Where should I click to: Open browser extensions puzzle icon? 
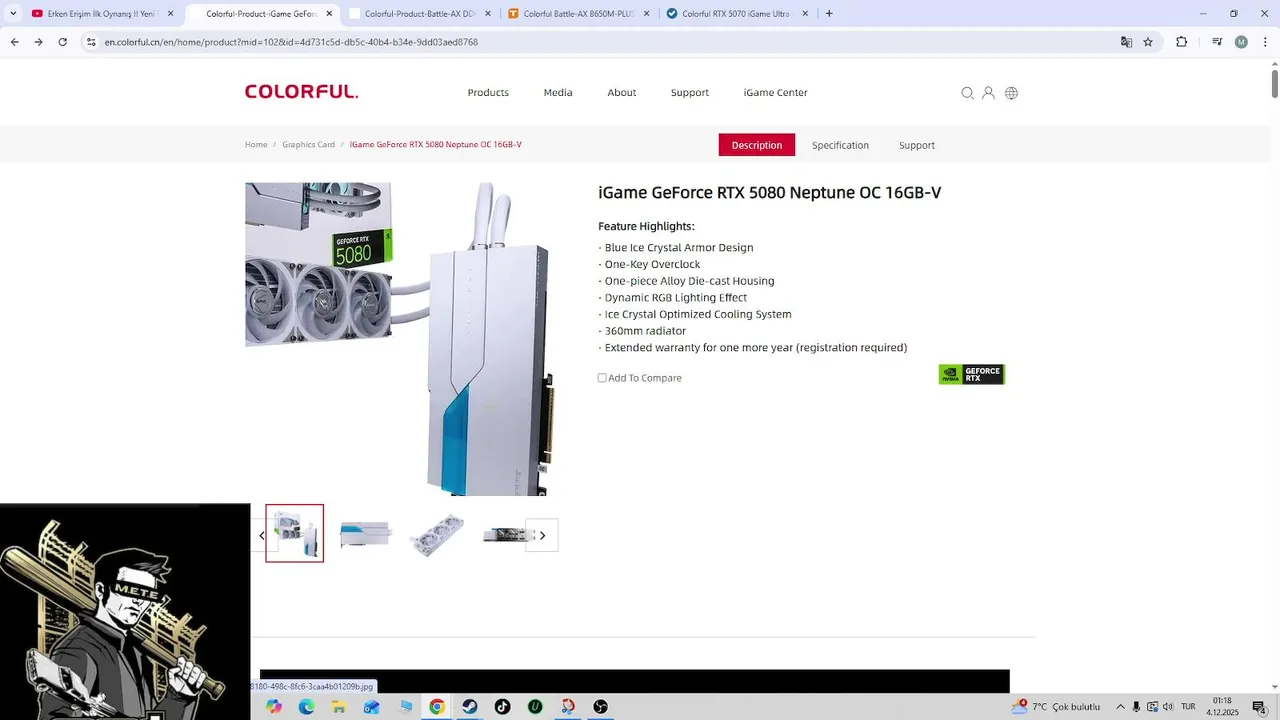[1181, 42]
